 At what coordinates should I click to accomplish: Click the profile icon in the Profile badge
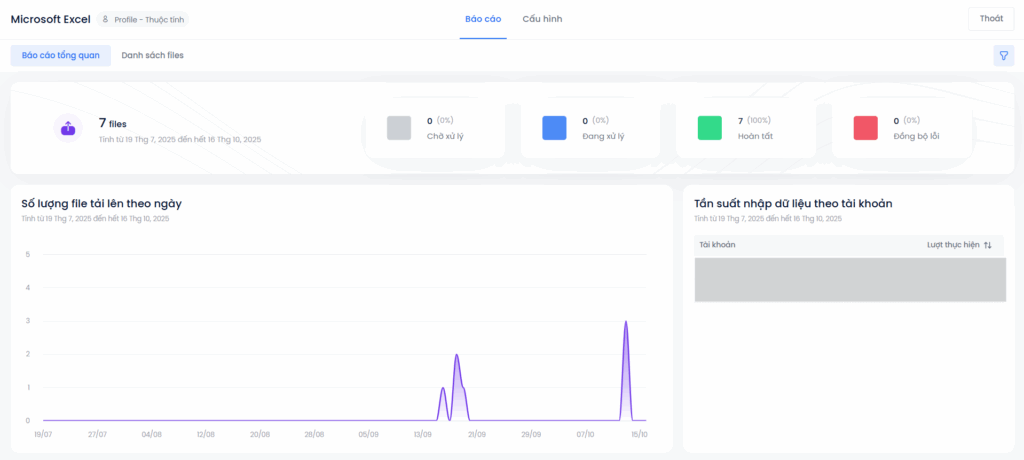click(x=106, y=19)
